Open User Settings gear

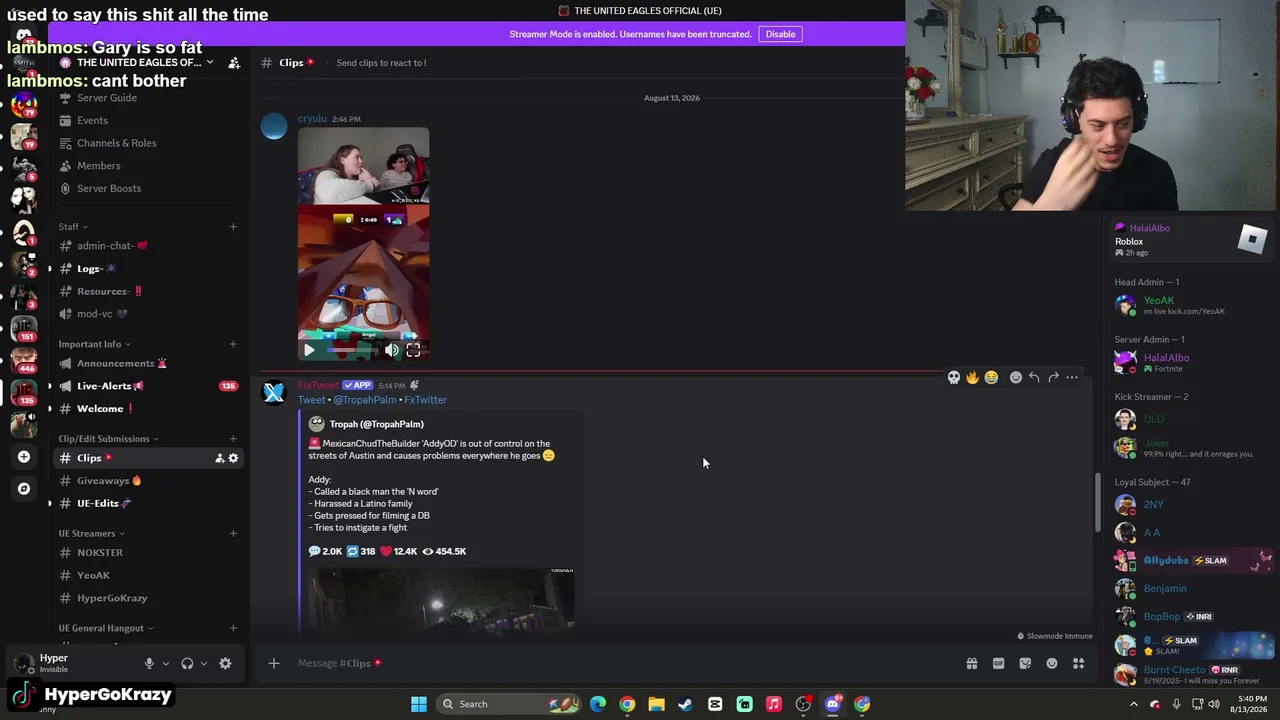click(225, 663)
